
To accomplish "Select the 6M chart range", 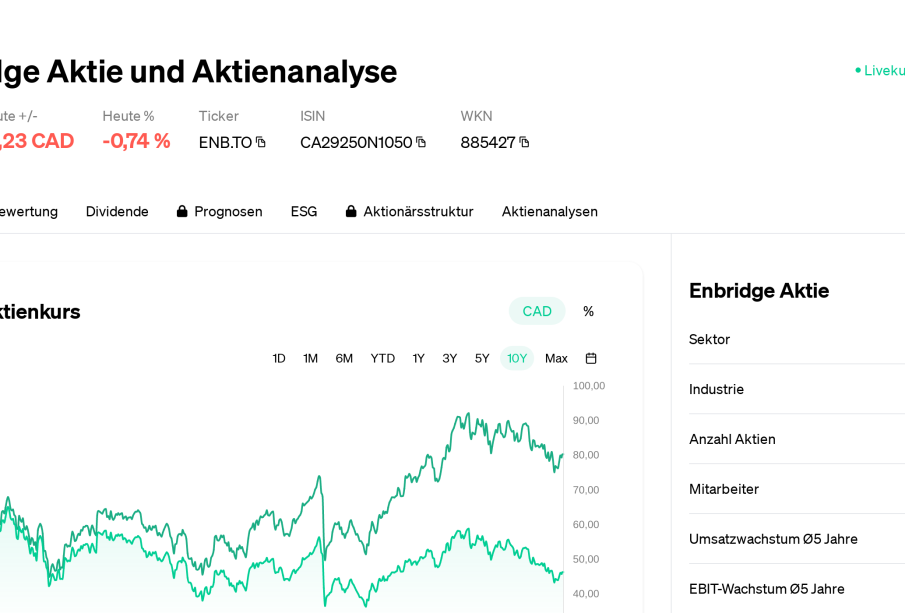I will tap(344, 358).
